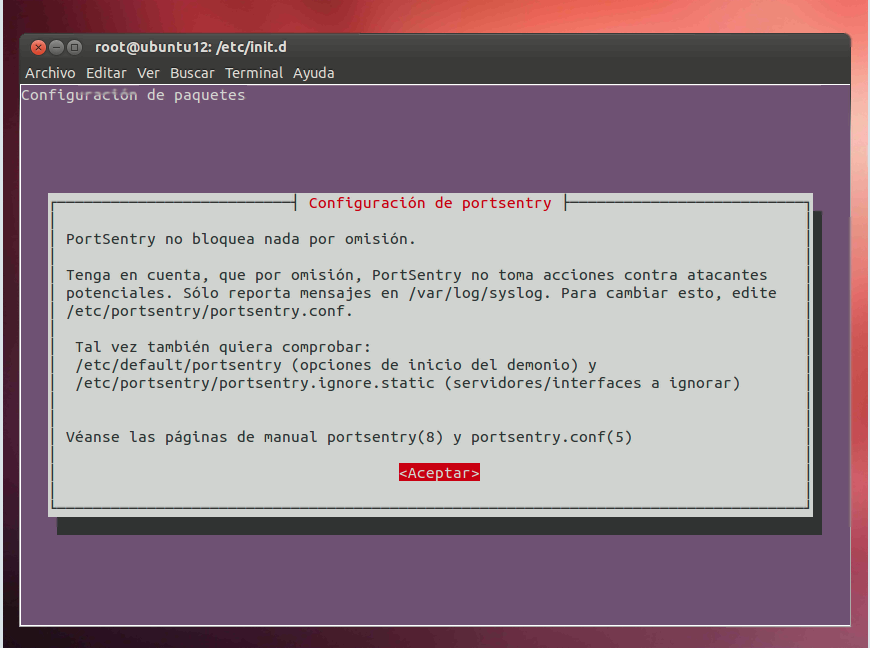Viewport: 870px width, 648px height.
Task: Open the Buscar menu
Action: click(x=192, y=73)
